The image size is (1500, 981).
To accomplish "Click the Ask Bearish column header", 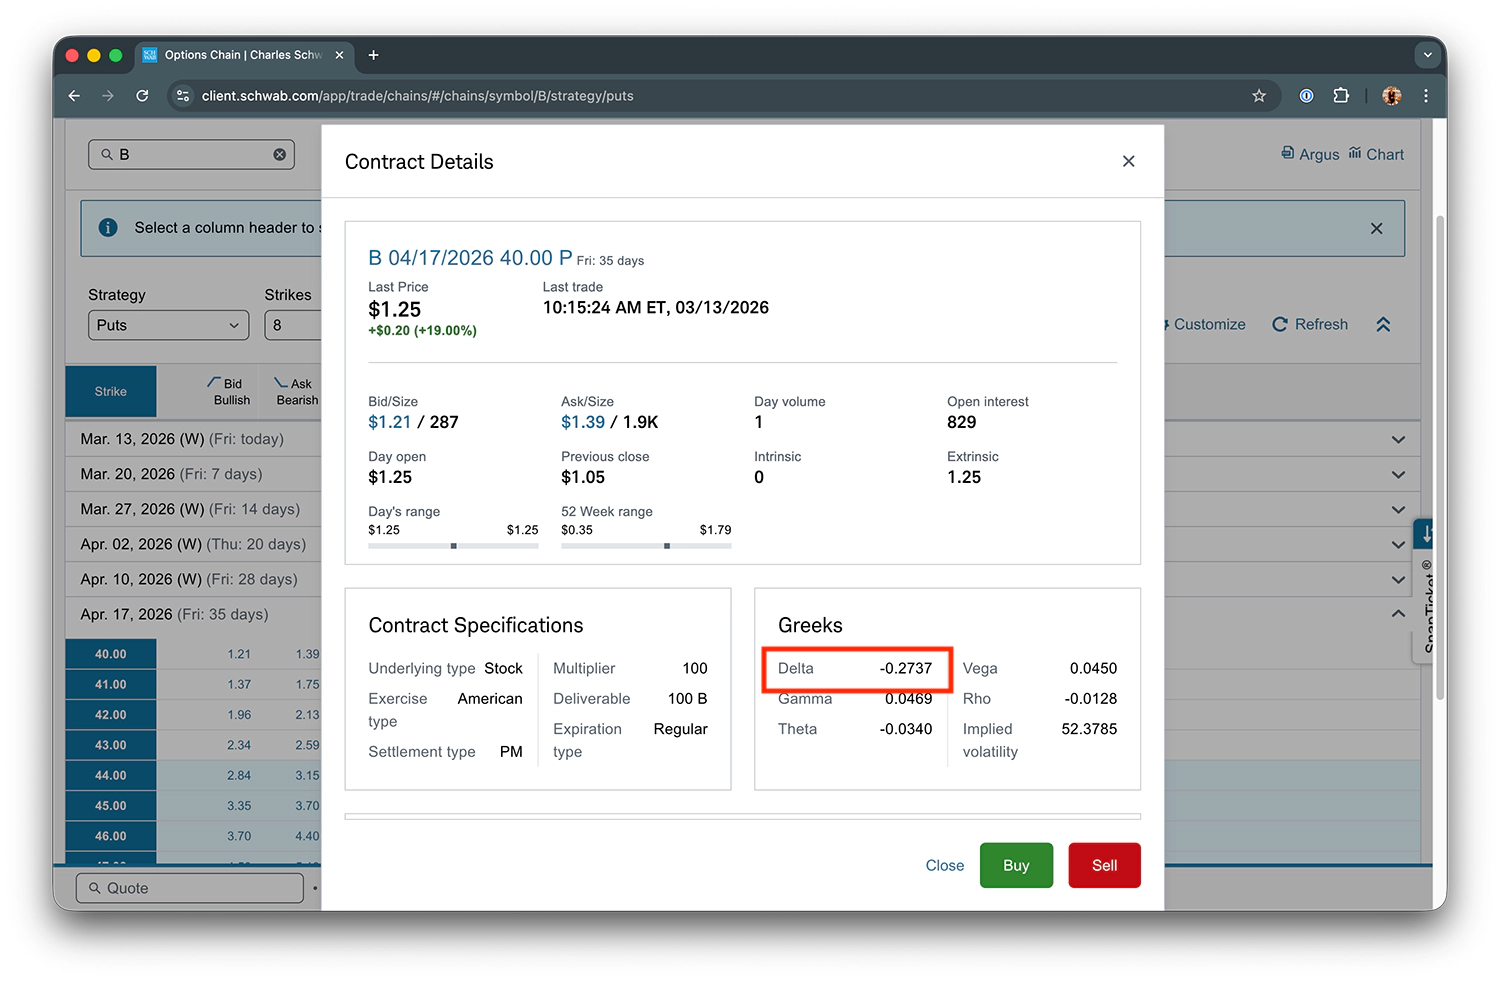I will 296,391.
